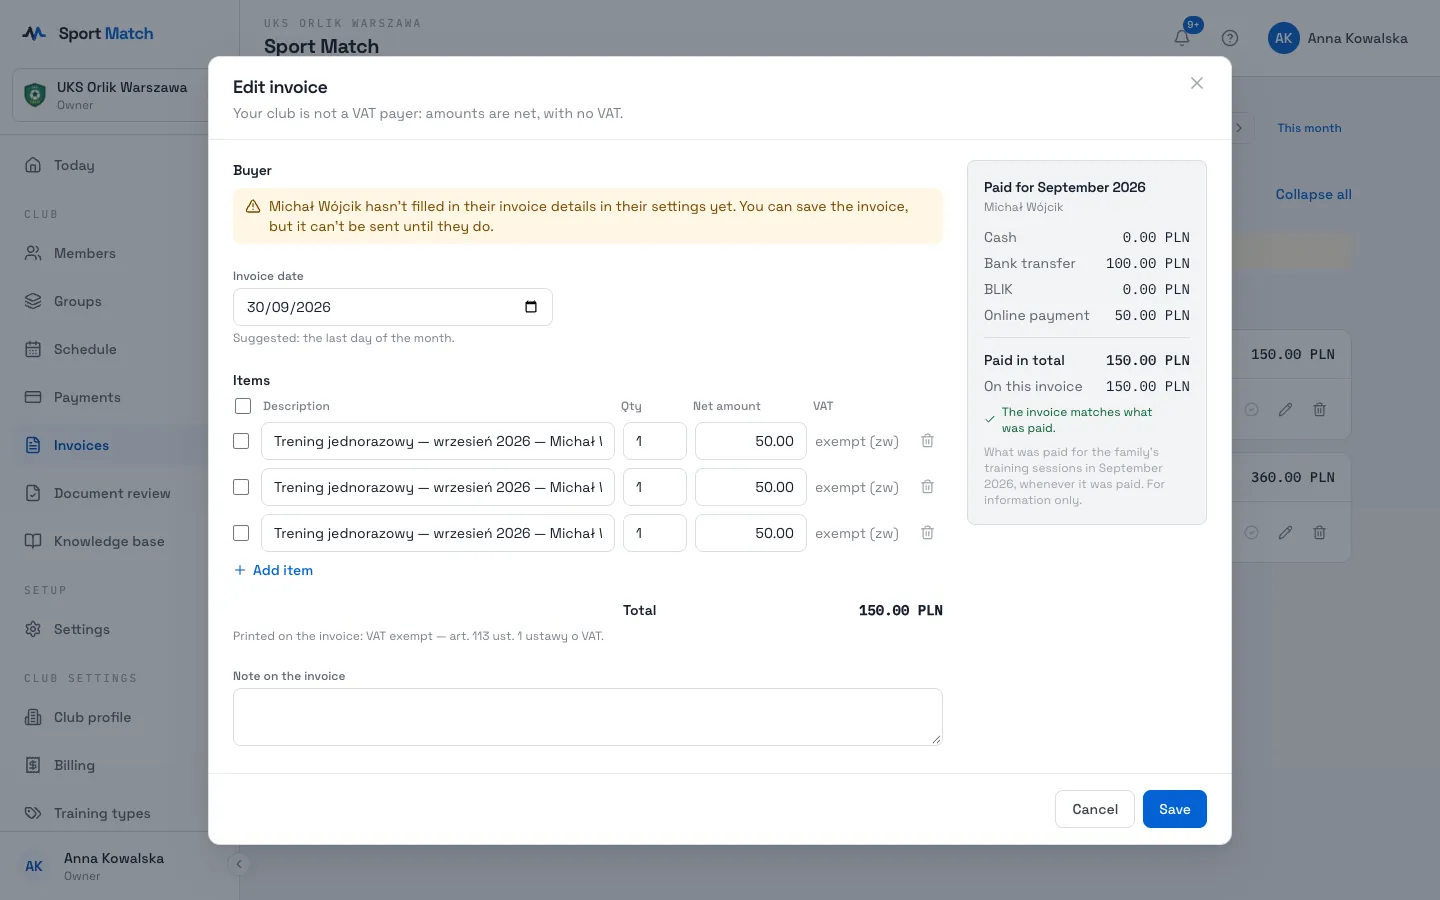Tick the first item row checkbox

point(241,441)
